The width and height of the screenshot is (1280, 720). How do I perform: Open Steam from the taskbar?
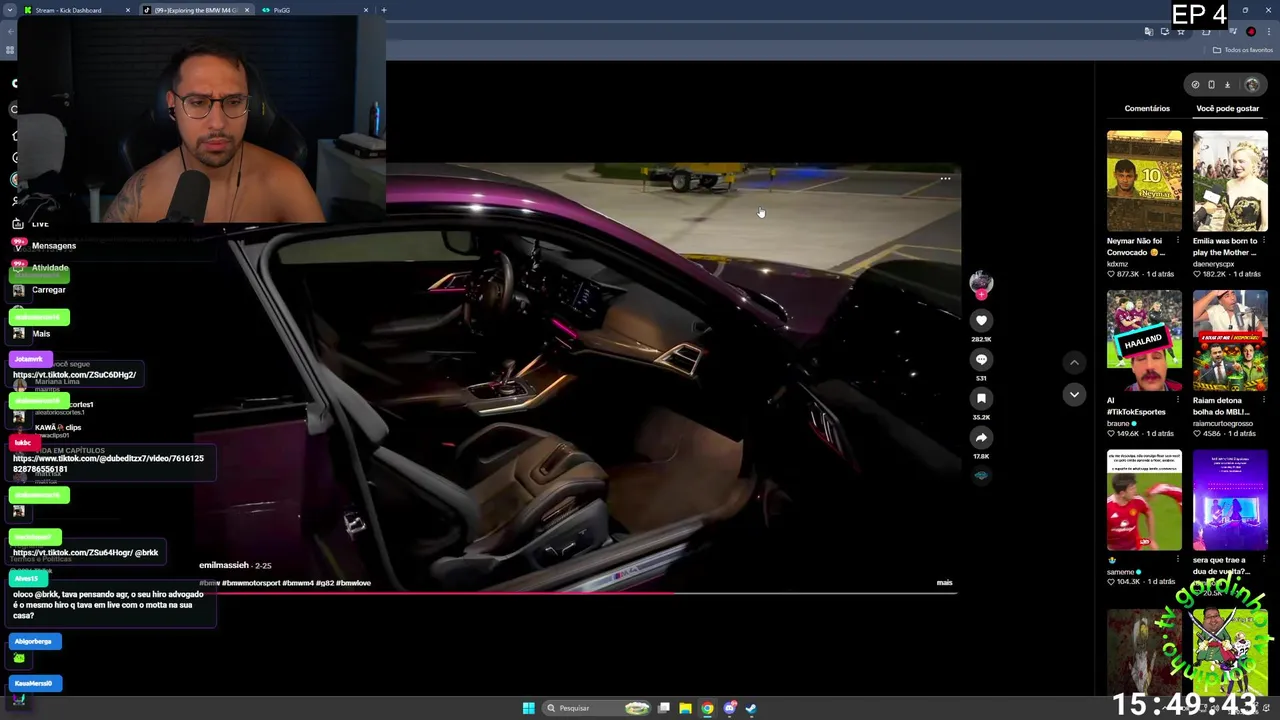[x=751, y=708]
